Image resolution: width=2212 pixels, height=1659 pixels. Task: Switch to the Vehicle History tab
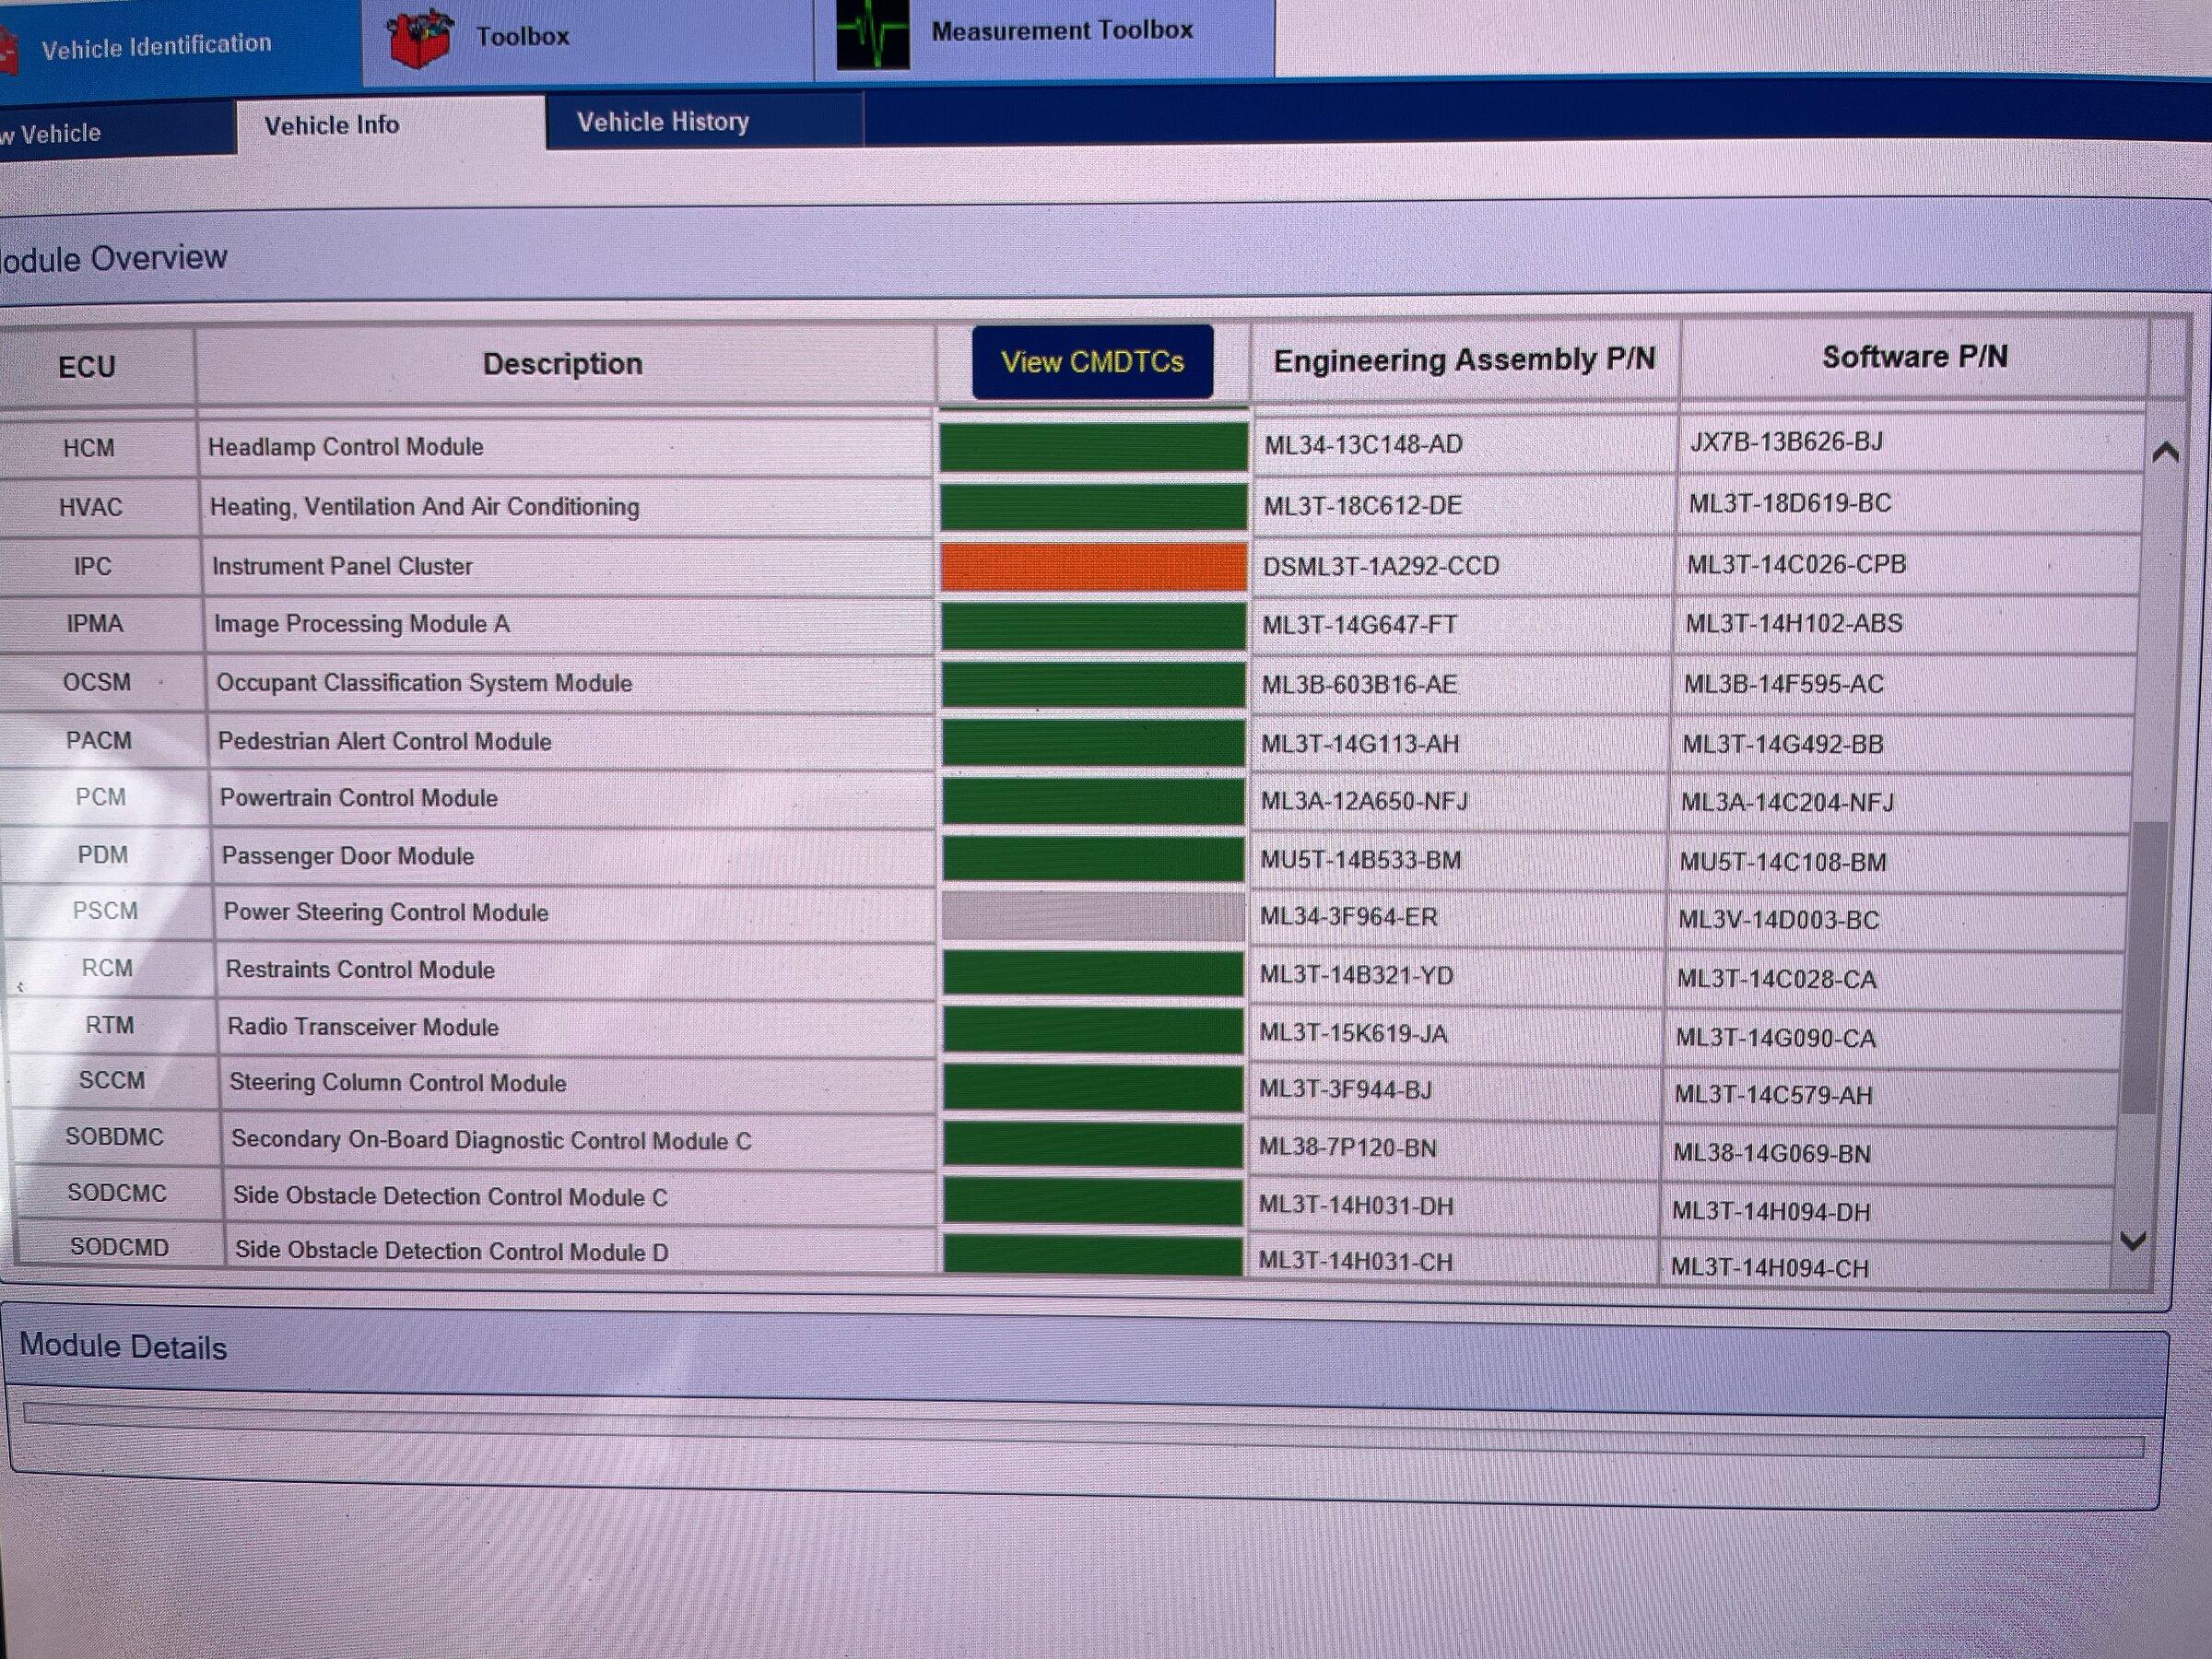click(x=662, y=122)
